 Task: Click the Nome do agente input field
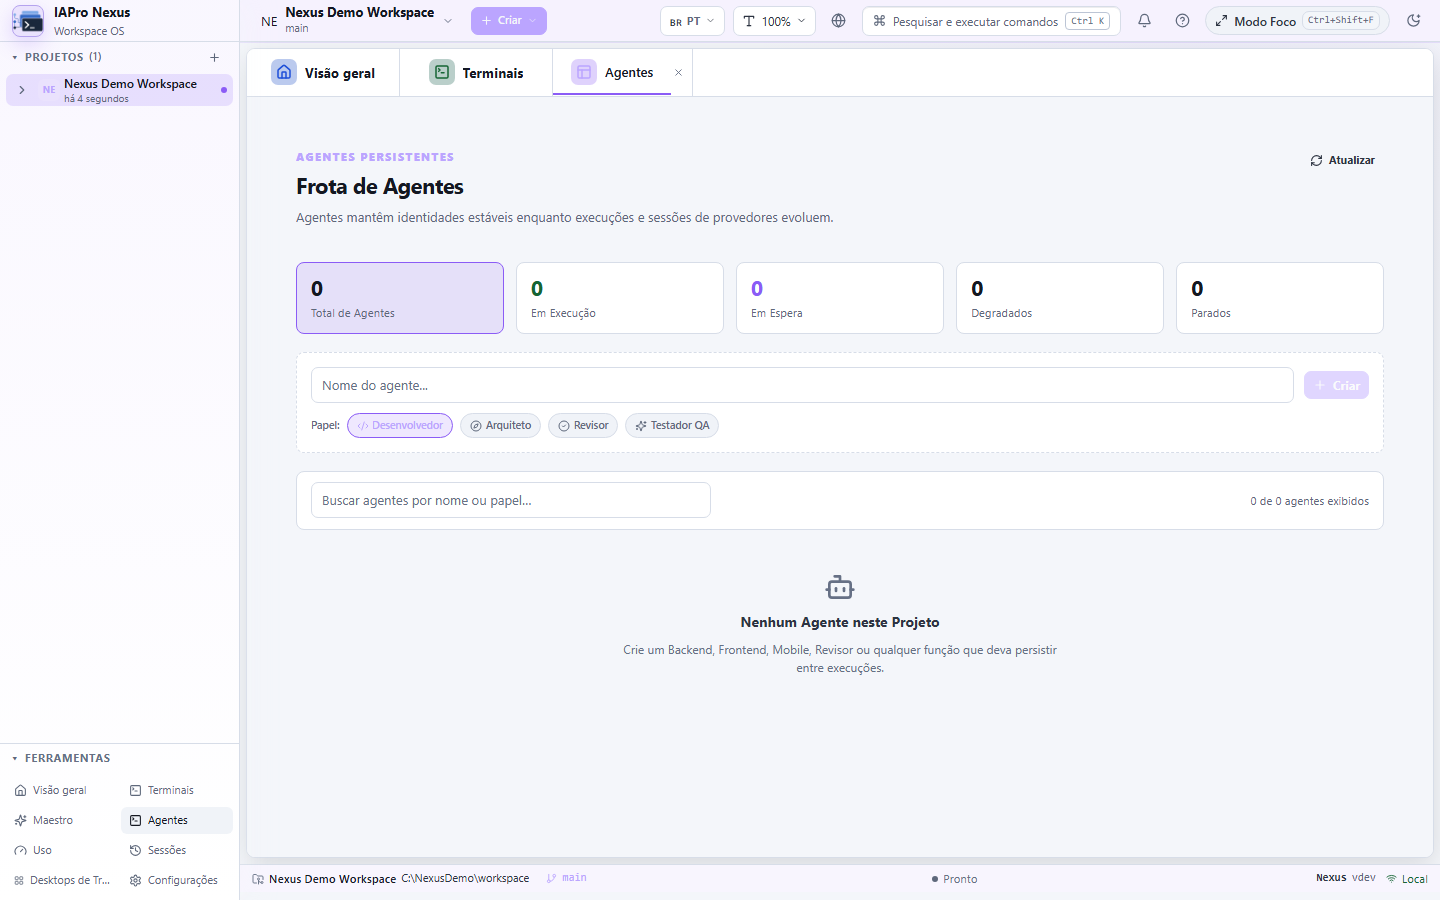802,385
